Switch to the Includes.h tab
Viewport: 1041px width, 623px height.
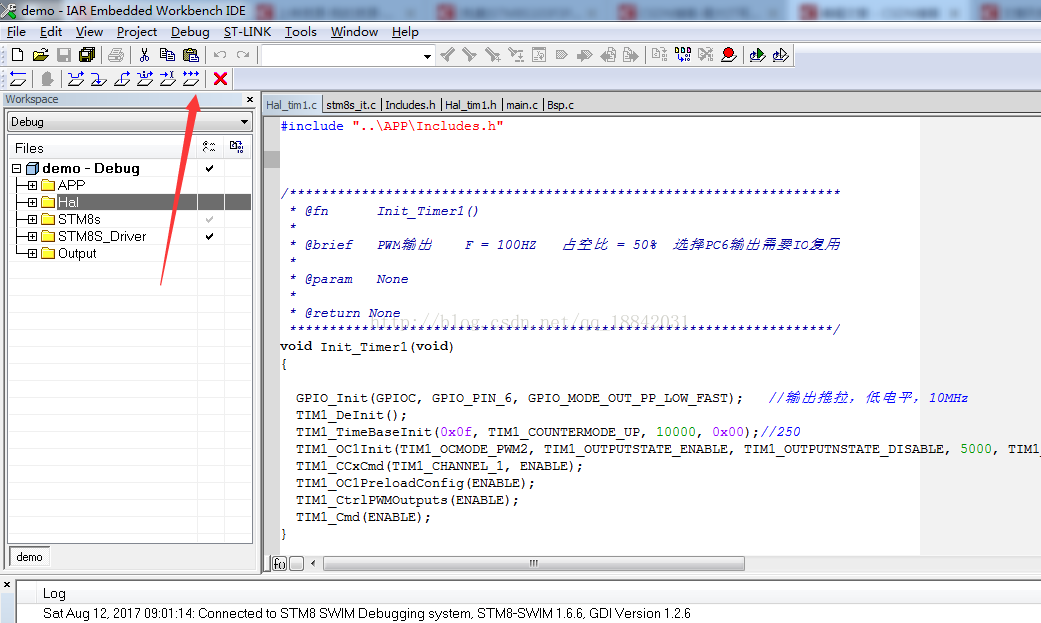pos(410,105)
